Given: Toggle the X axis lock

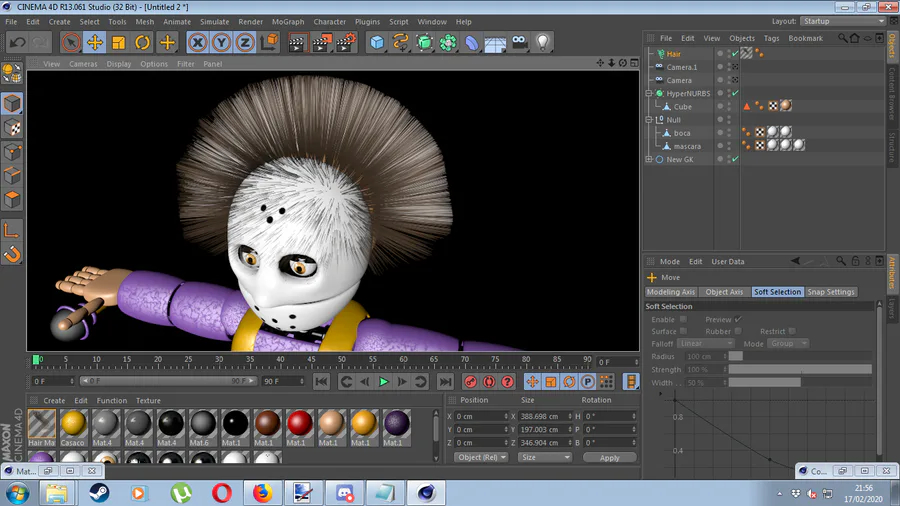Looking at the screenshot, I should 197,42.
